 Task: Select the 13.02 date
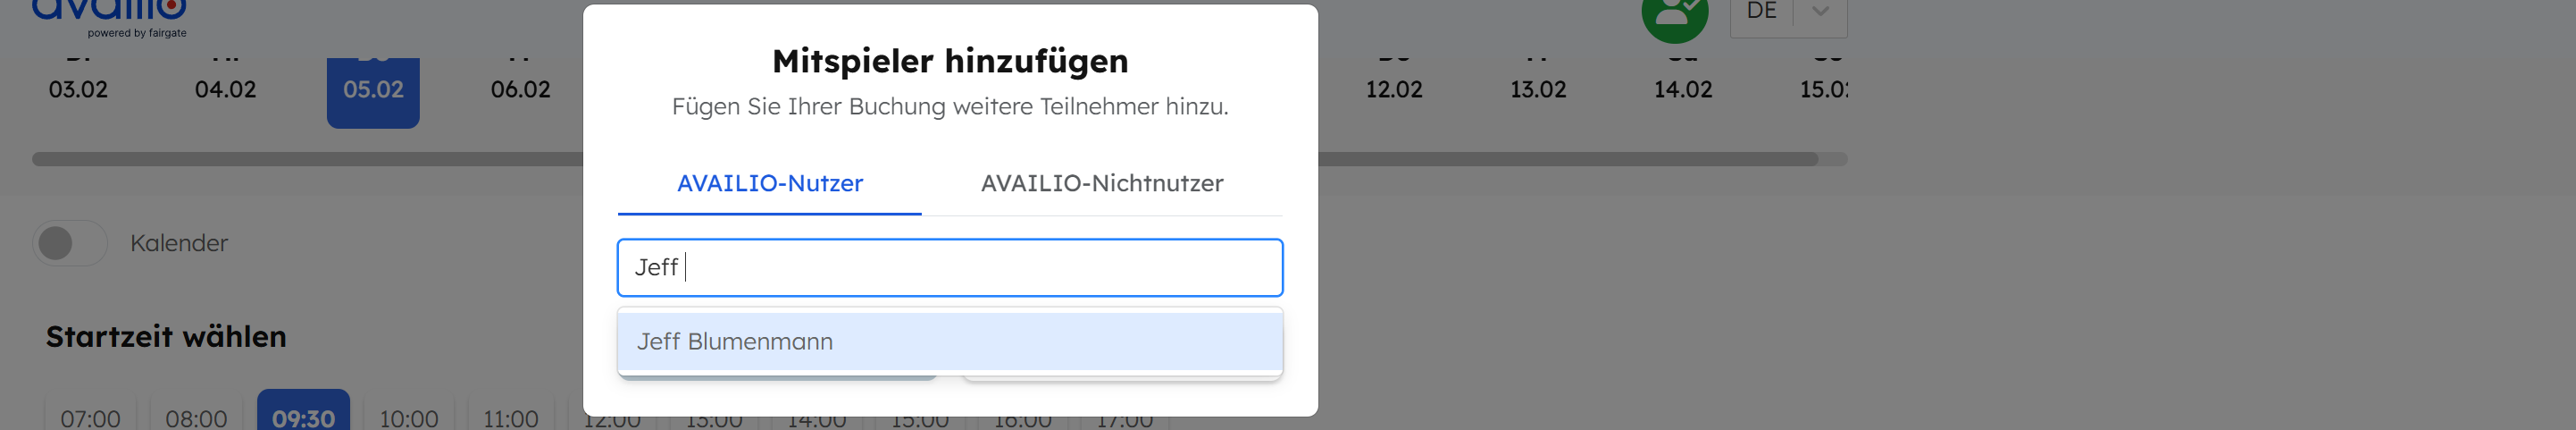click(1537, 89)
